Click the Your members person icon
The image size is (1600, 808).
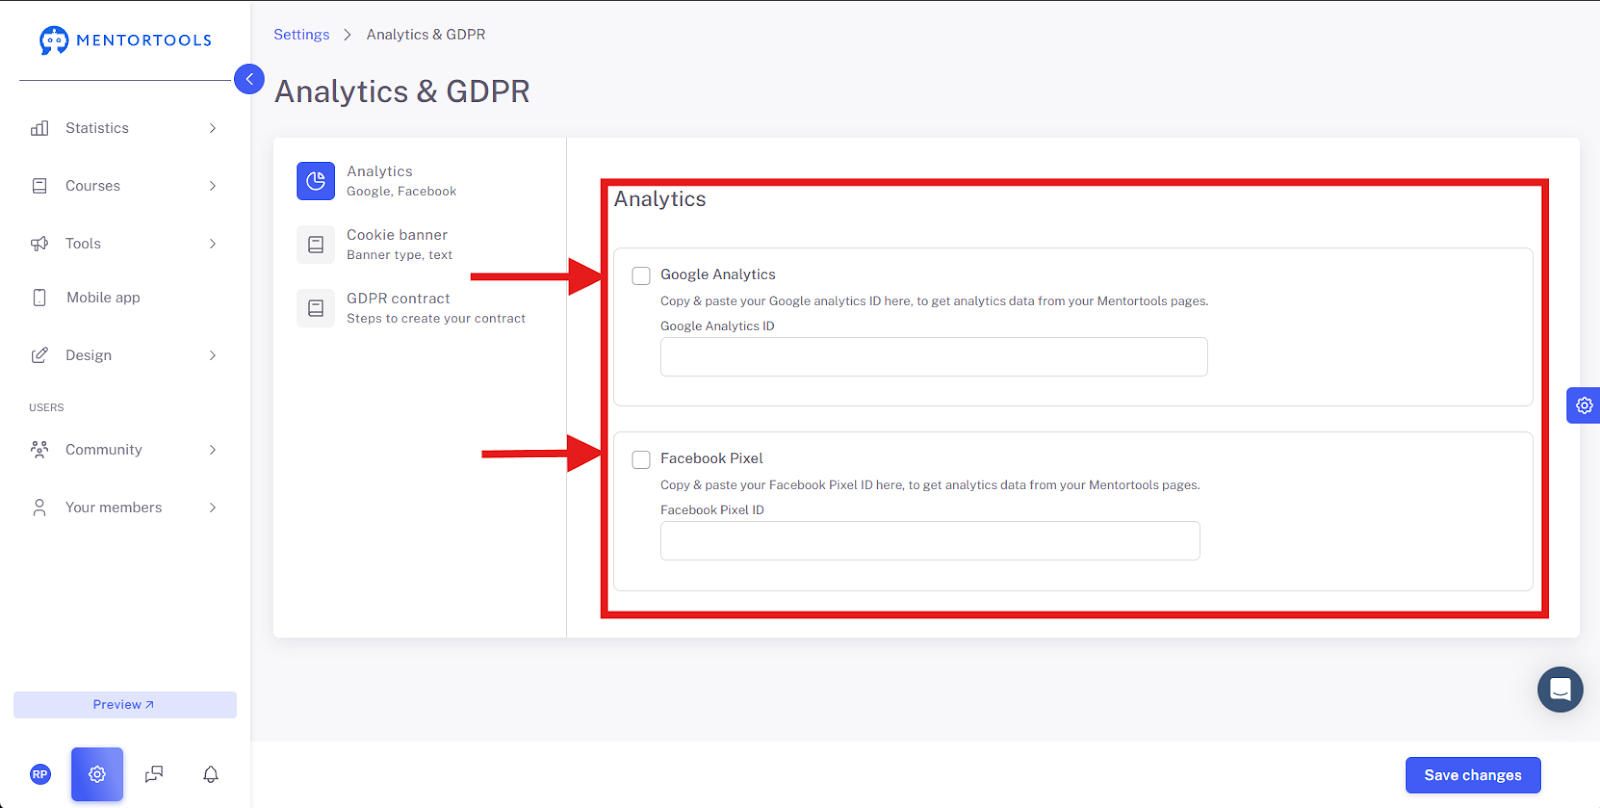(x=40, y=508)
